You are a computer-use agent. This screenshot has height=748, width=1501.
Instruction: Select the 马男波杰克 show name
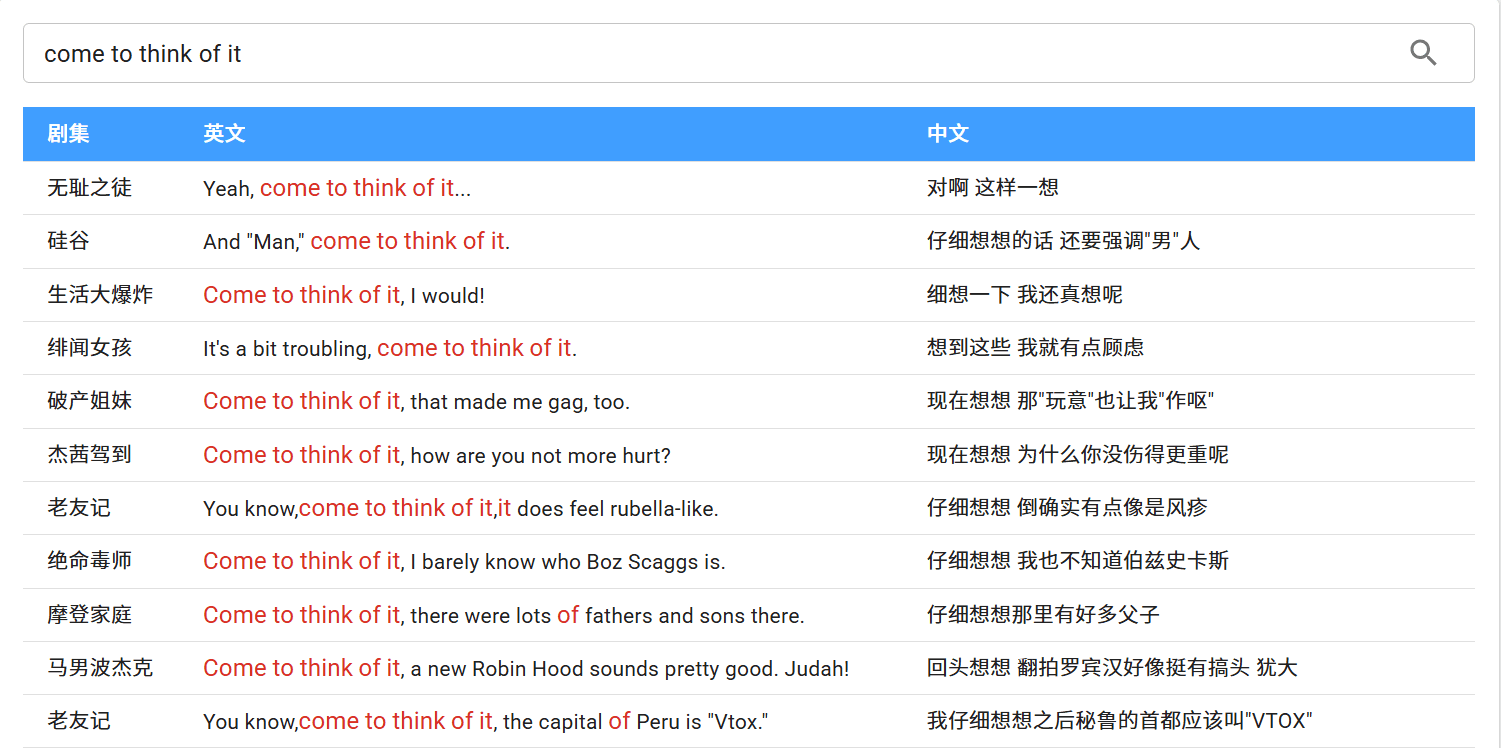100,668
